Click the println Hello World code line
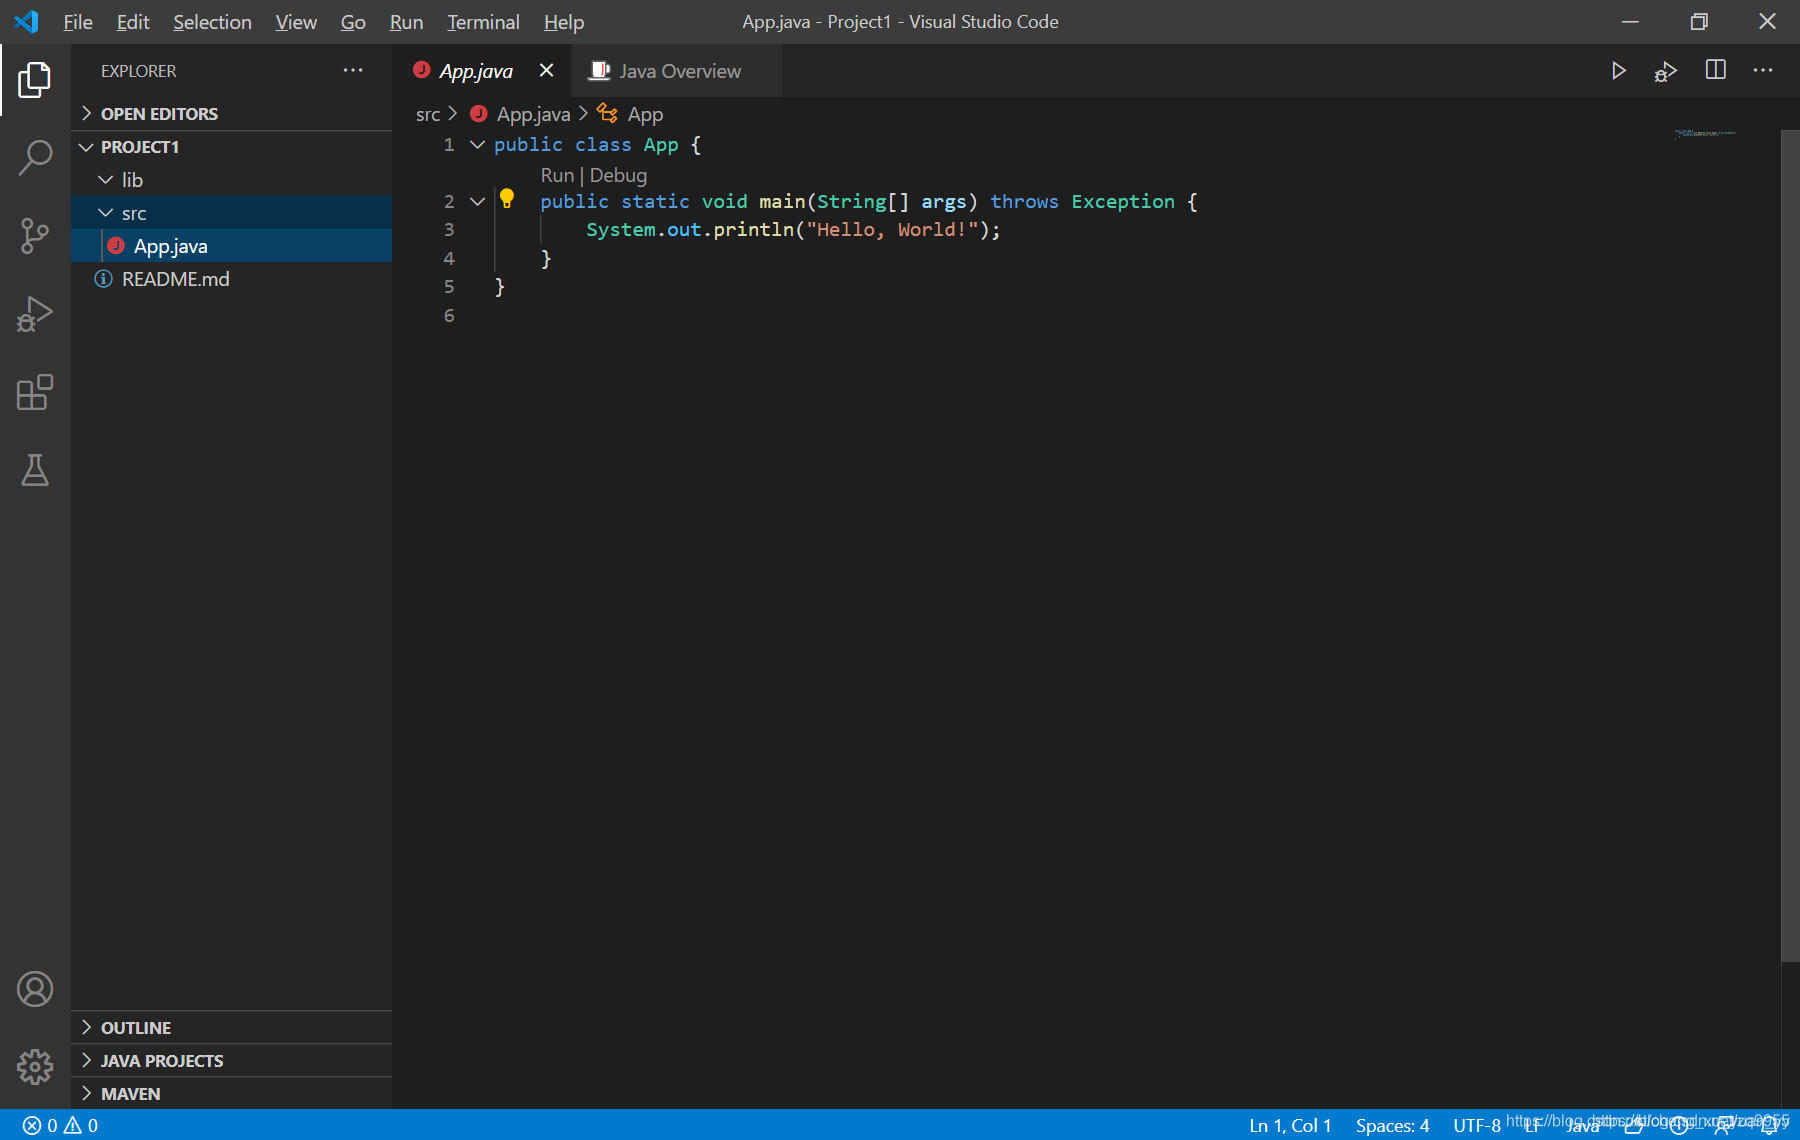 coord(793,230)
